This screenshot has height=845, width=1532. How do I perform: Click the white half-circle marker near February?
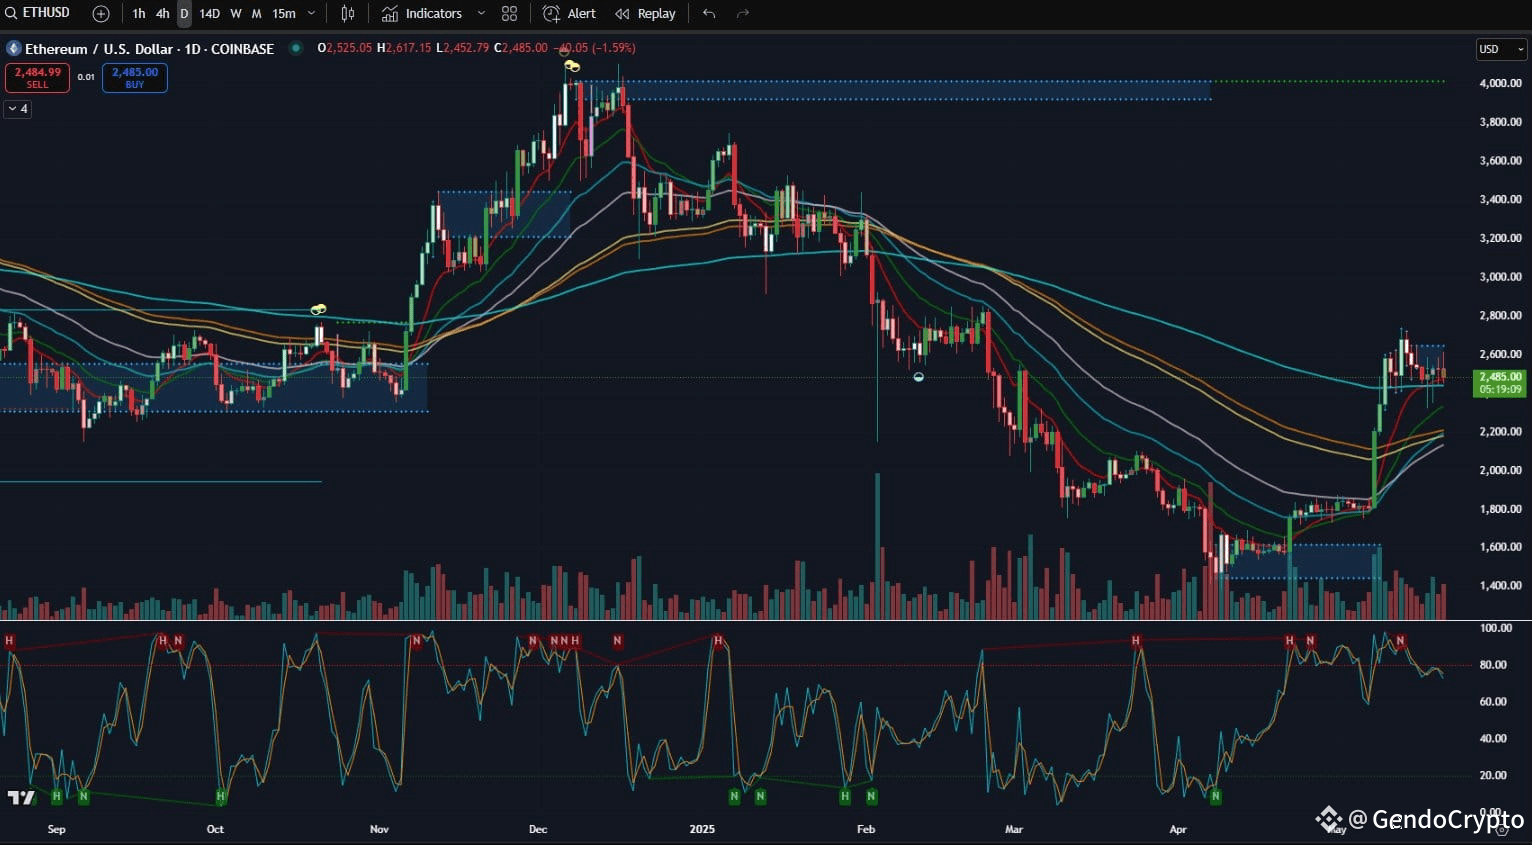click(919, 377)
